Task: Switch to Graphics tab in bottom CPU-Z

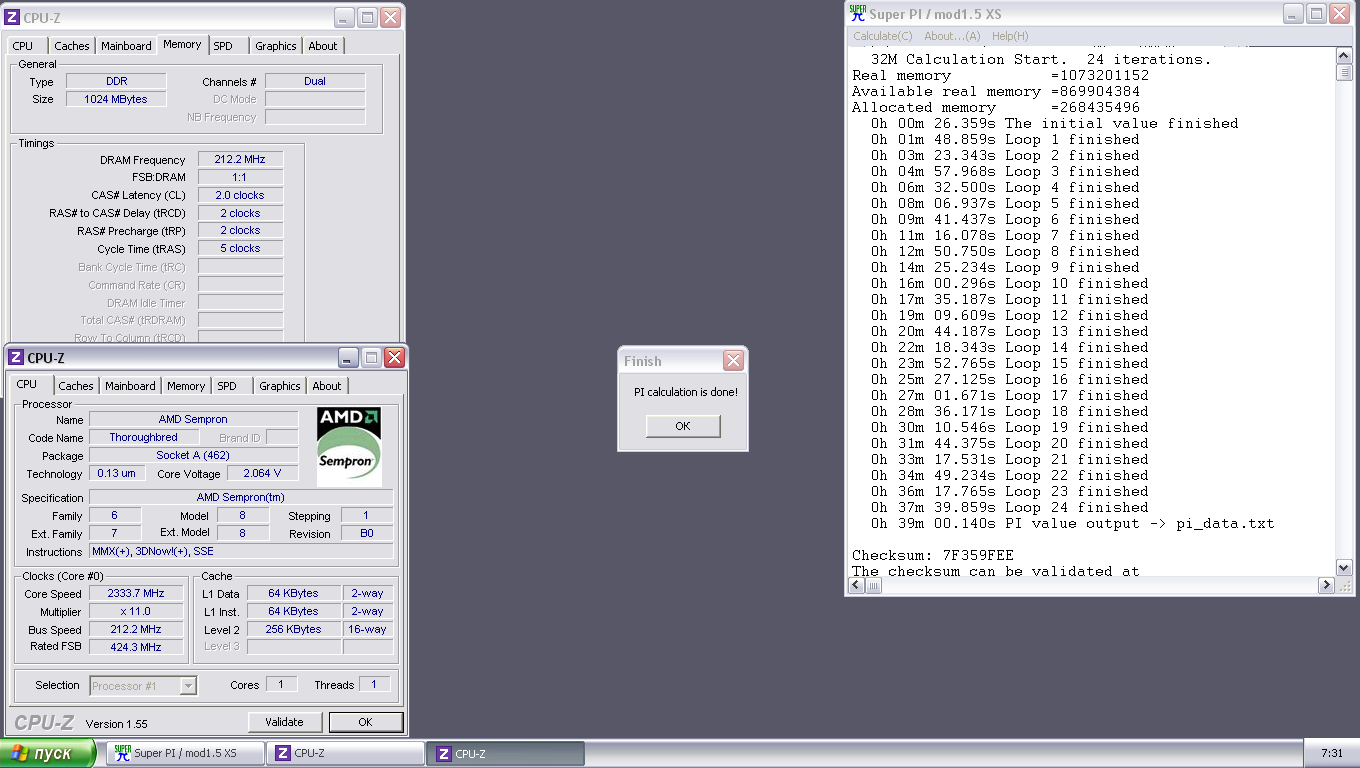Action: [x=280, y=386]
